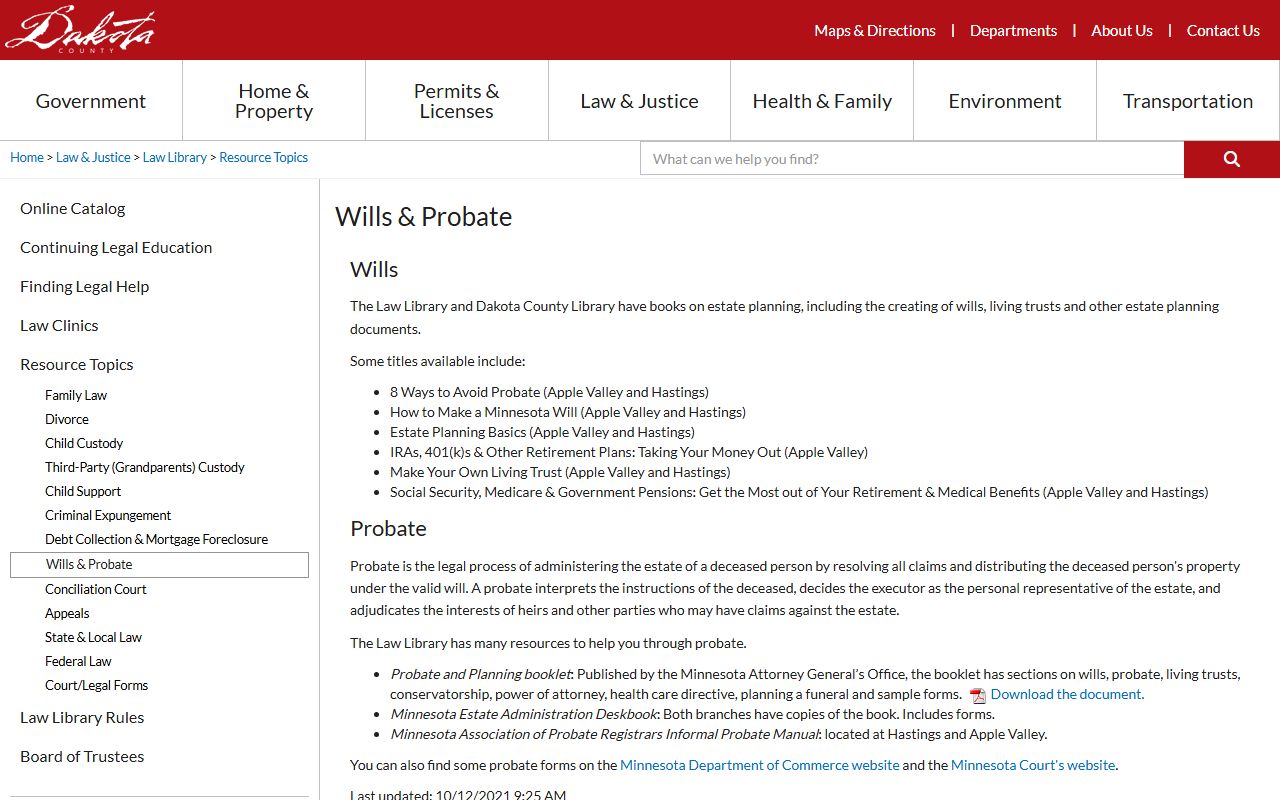Open Home & Property menu
Image resolution: width=1280 pixels, height=800 pixels.
click(274, 101)
